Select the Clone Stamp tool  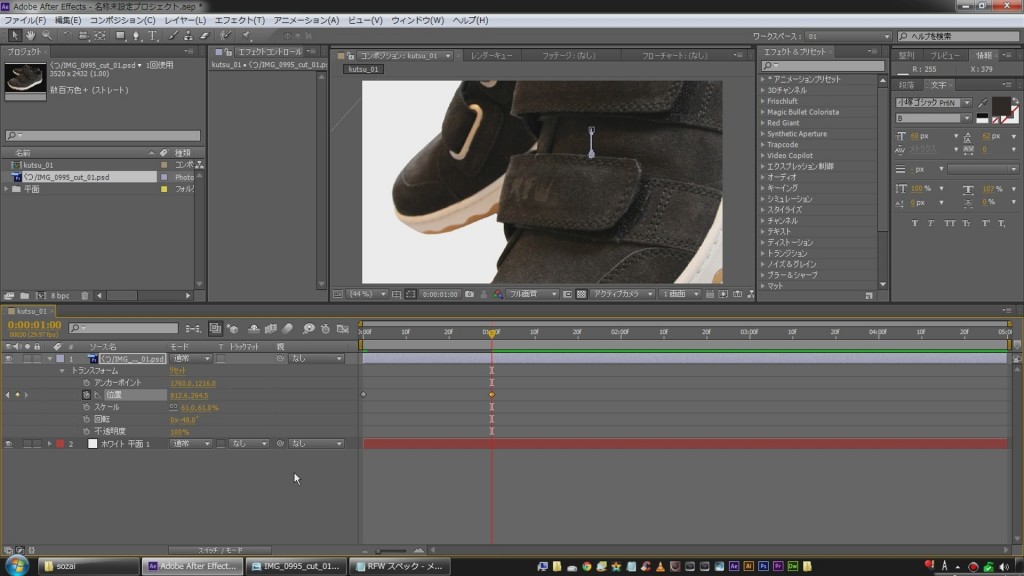pyautogui.click(x=188, y=36)
